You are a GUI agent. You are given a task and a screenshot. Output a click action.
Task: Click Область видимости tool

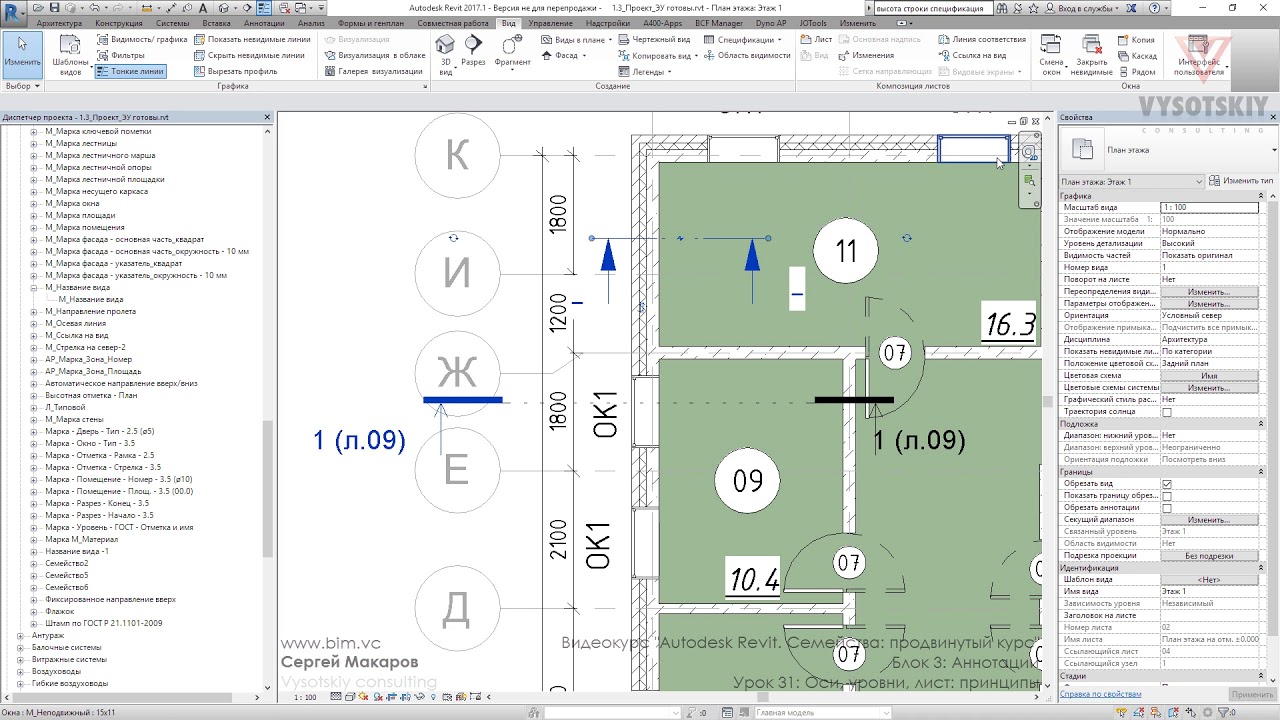[x=746, y=55]
